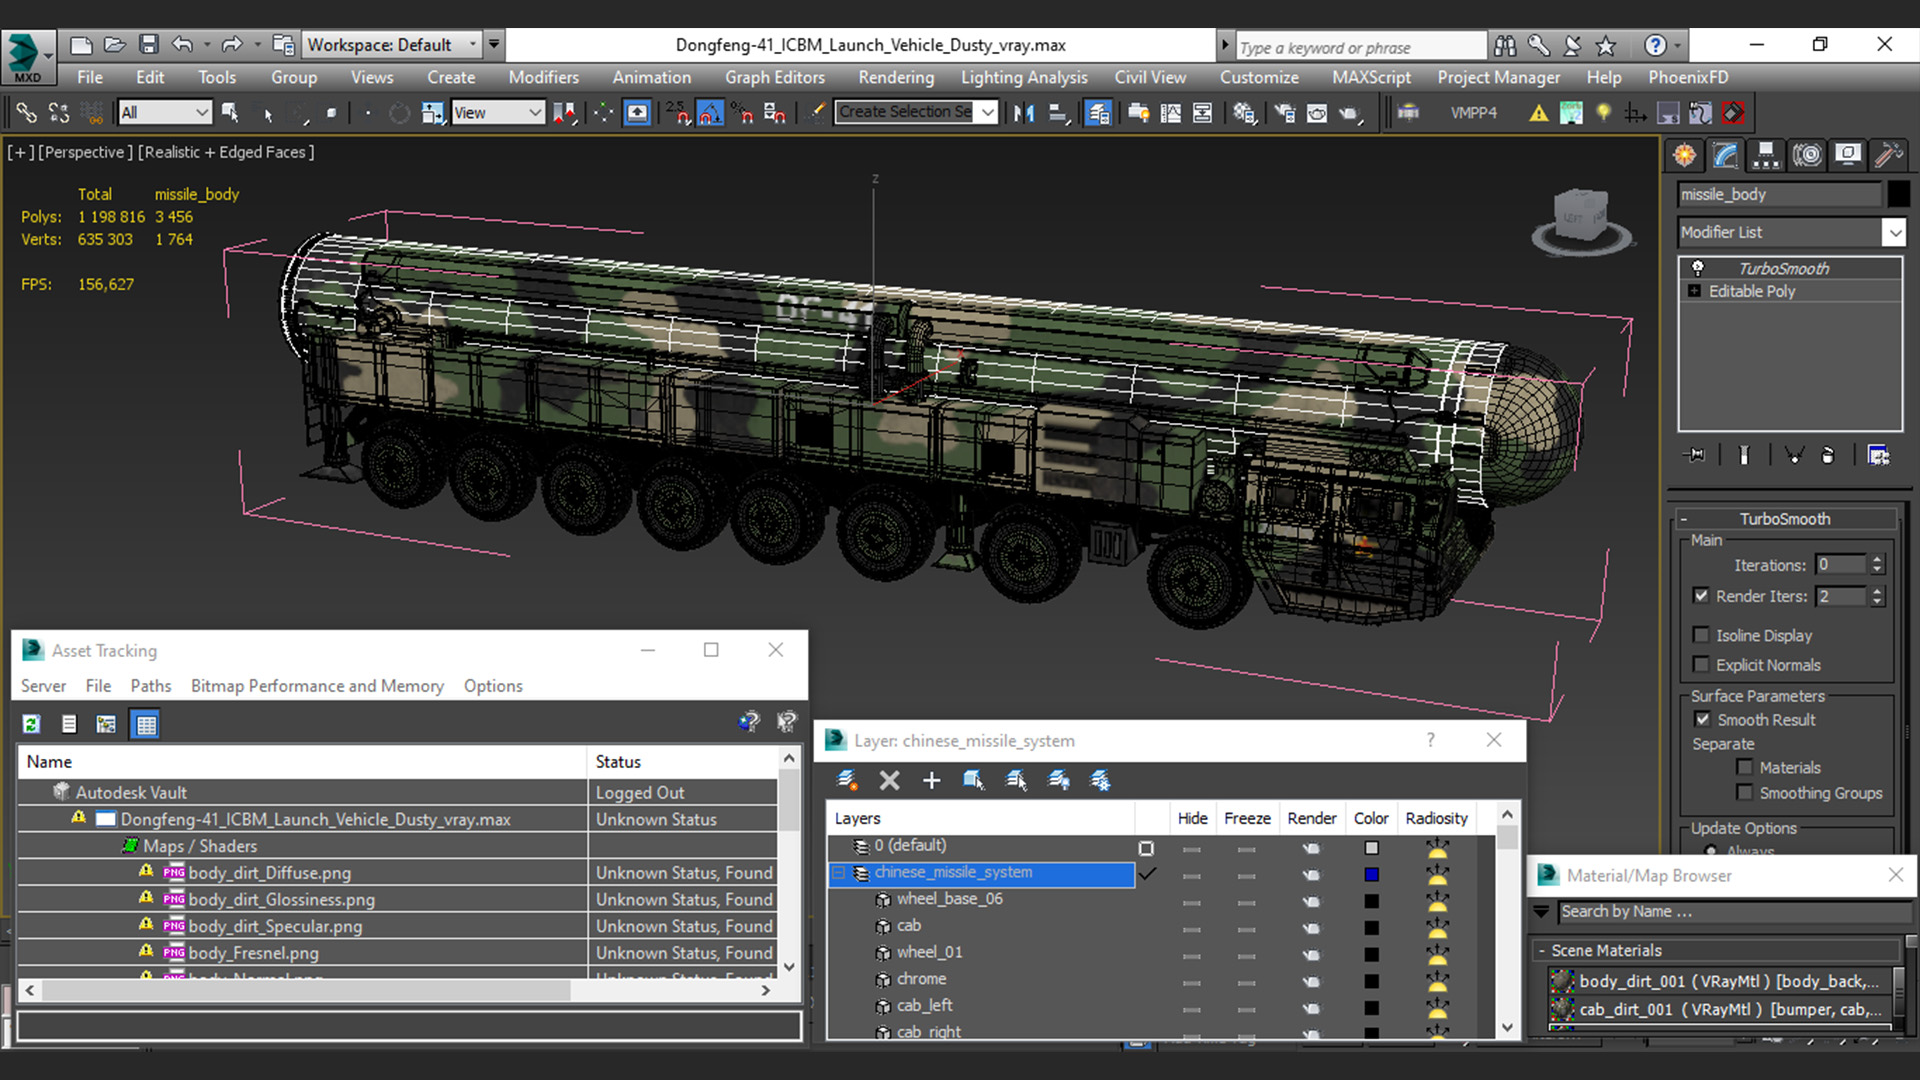Open the View reference coordinate dropdown
The width and height of the screenshot is (1920, 1080).
(497, 113)
